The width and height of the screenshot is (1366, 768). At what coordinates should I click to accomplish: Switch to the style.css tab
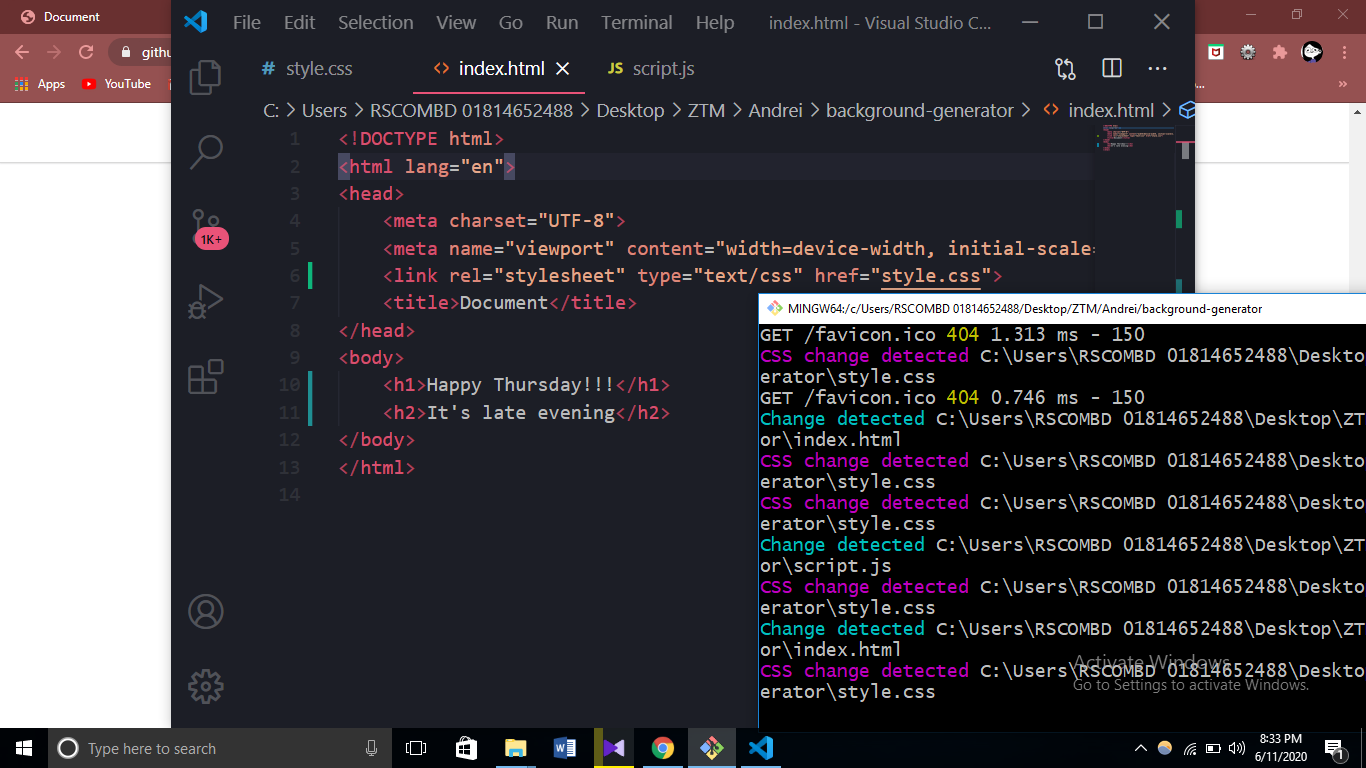click(306, 69)
